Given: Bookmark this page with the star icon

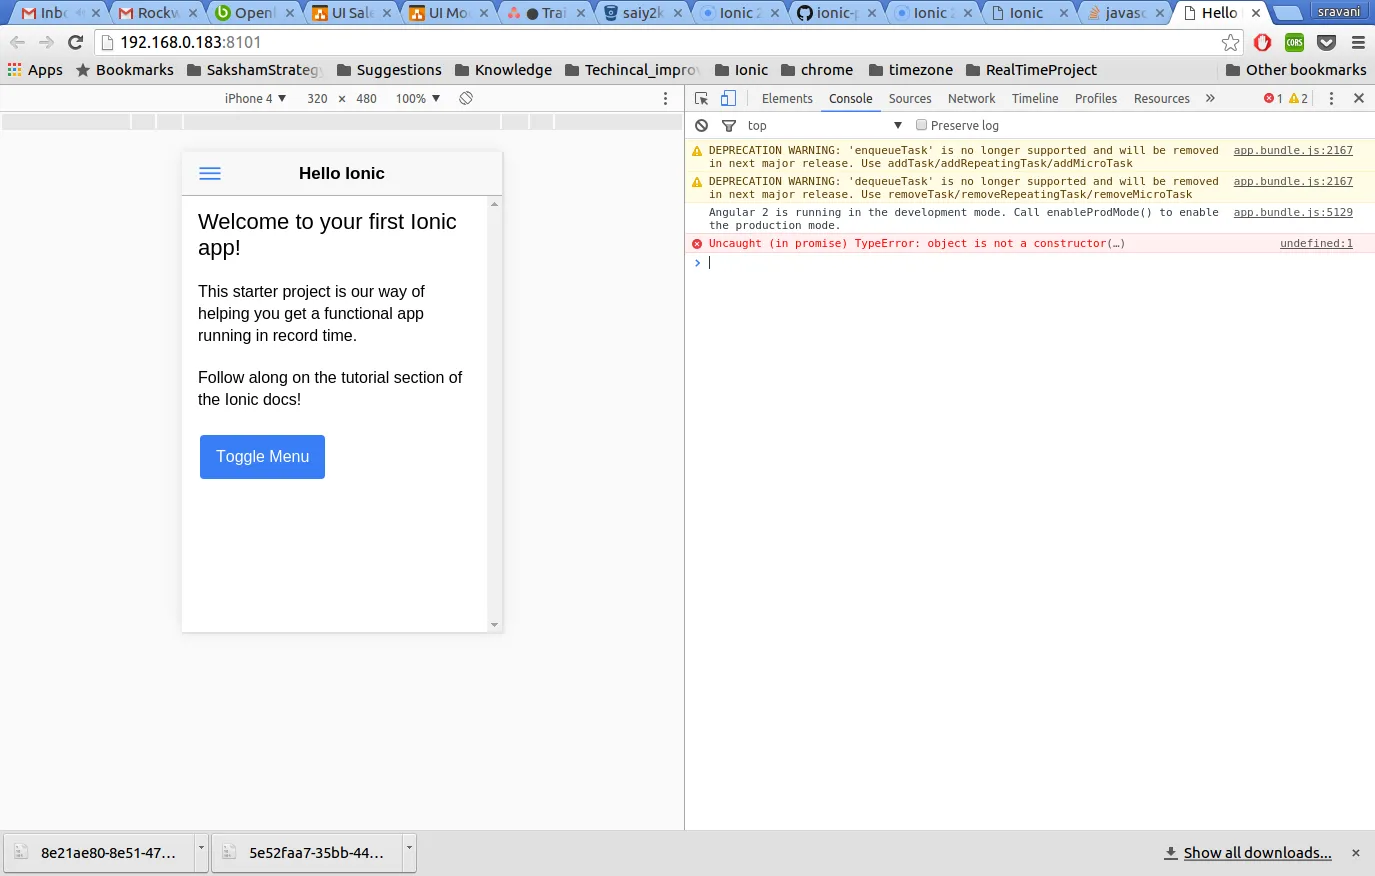Looking at the screenshot, I should point(1230,42).
